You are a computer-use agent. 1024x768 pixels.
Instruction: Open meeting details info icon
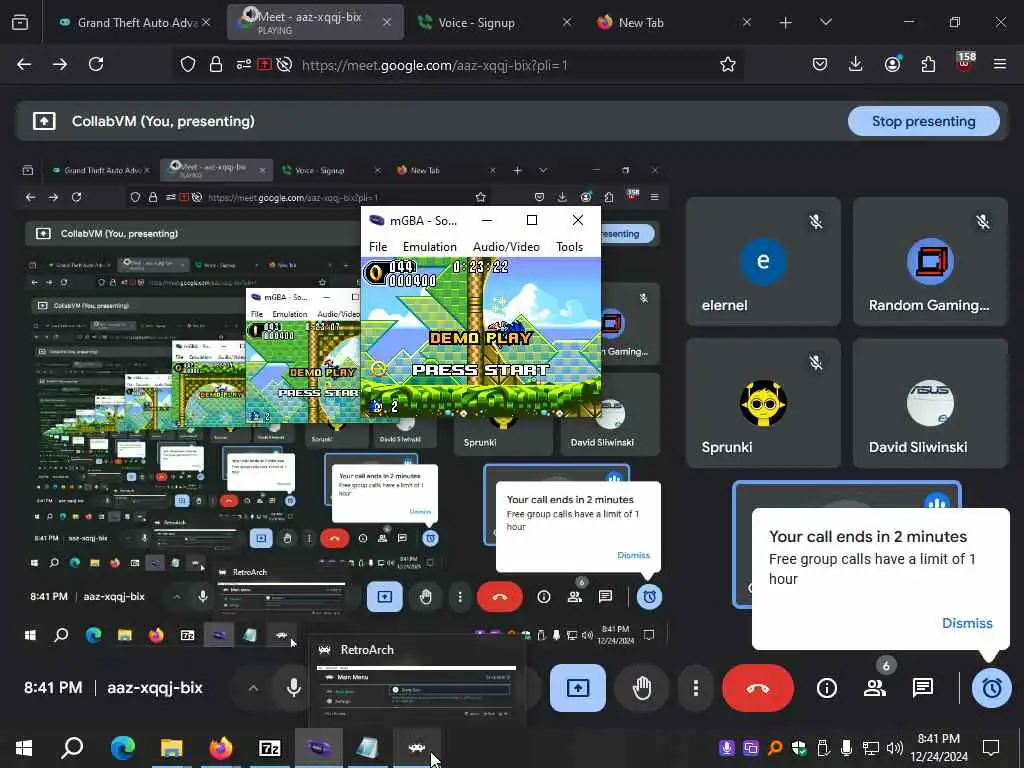click(827, 688)
